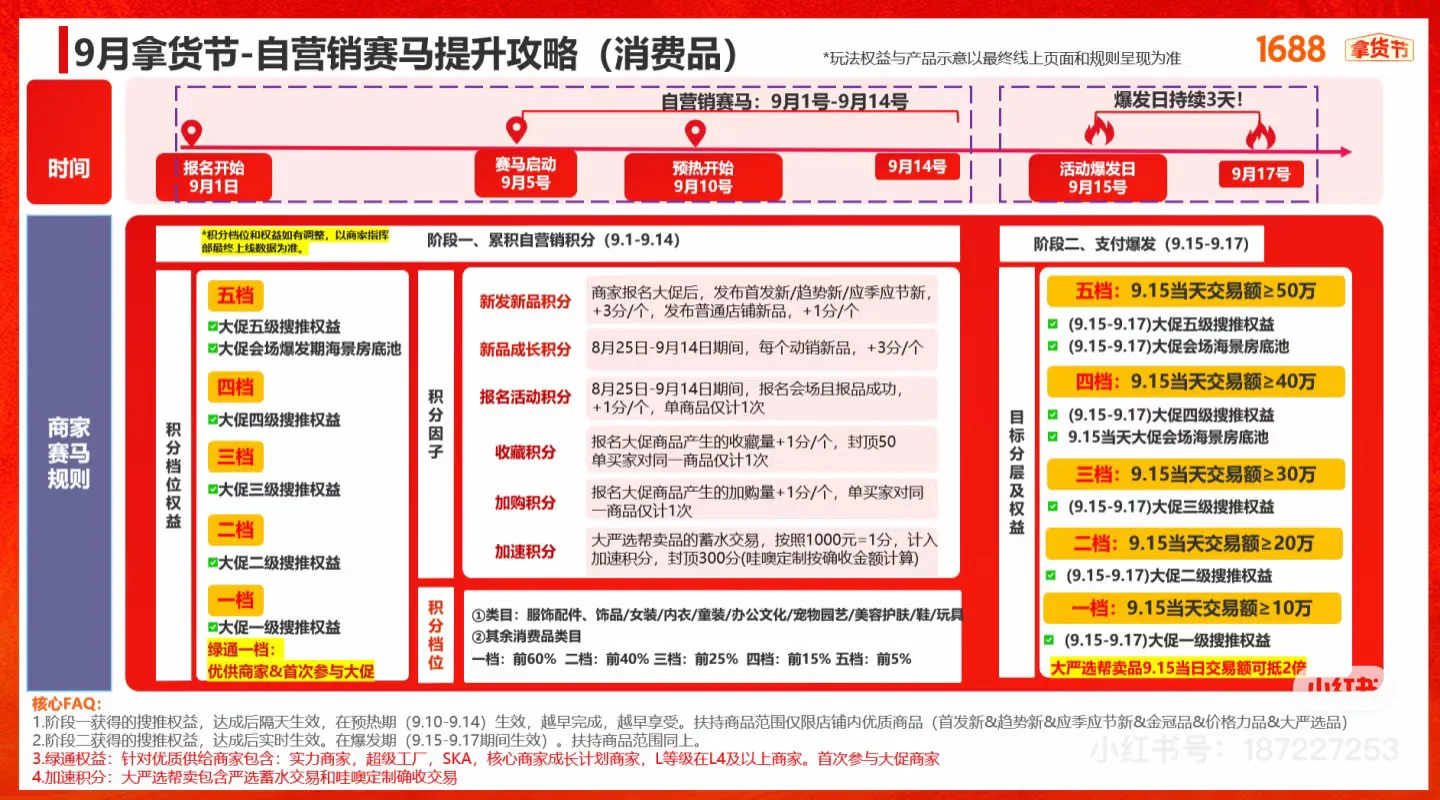Click 二档: 9.15当天交易额≥20万 banner
This screenshot has width=1440, height=800.
tap(1193, 544)
